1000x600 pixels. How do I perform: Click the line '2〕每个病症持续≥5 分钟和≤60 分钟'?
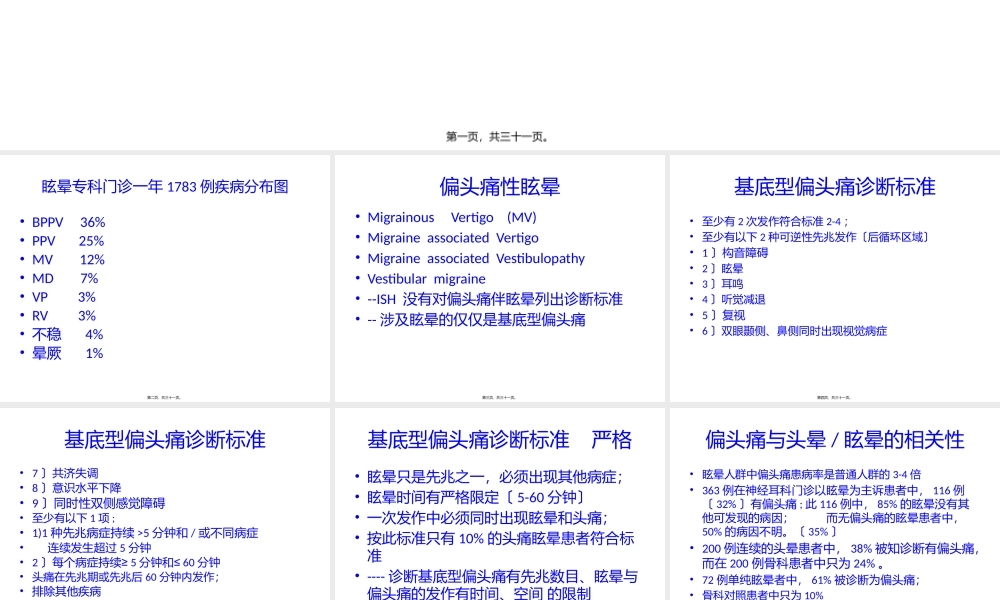[126, 562]
